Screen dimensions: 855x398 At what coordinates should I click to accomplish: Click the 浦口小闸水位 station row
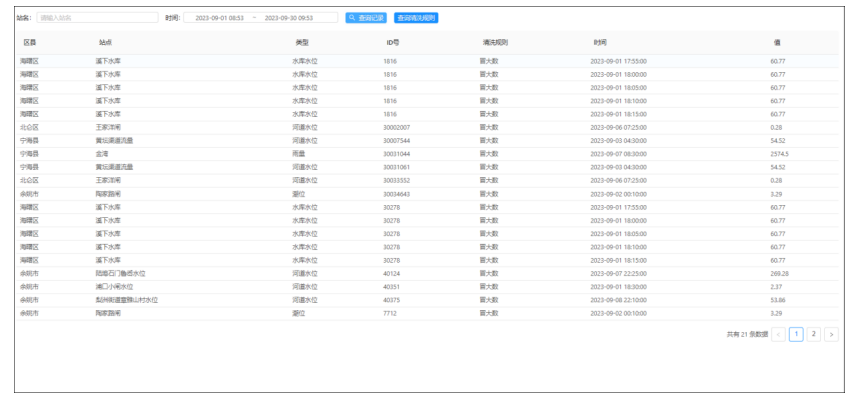coord(428,287)
